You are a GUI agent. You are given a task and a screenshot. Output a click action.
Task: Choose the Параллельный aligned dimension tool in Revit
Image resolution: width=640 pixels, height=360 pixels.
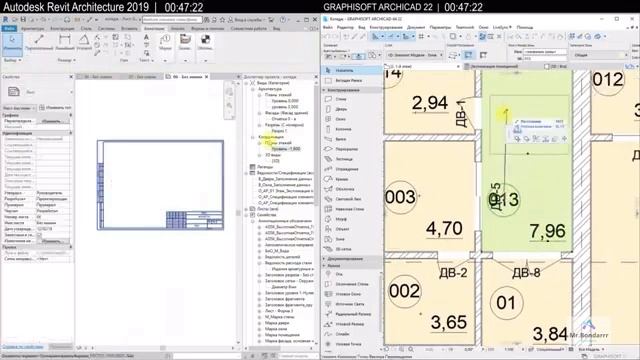click(x=39, y=42)
